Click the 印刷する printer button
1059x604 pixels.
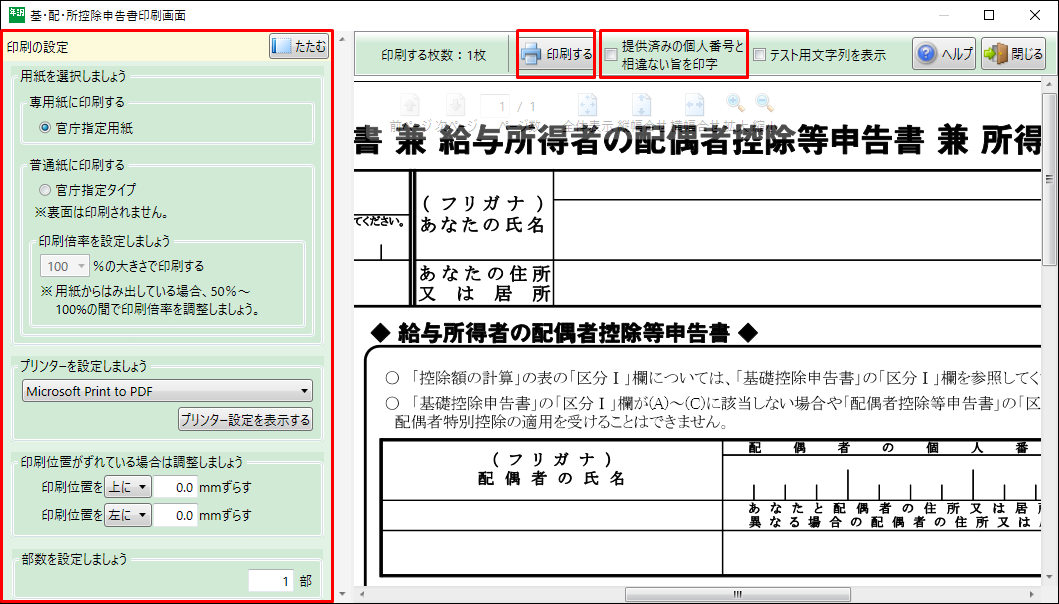pos(556,54)
